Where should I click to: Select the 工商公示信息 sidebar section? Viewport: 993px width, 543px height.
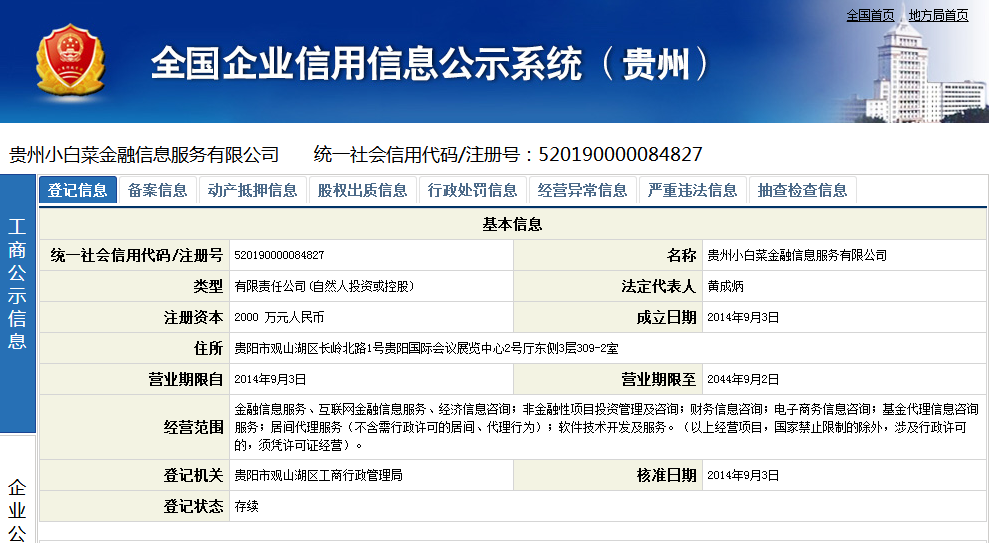pyautogui.click(x=18, y=303)
